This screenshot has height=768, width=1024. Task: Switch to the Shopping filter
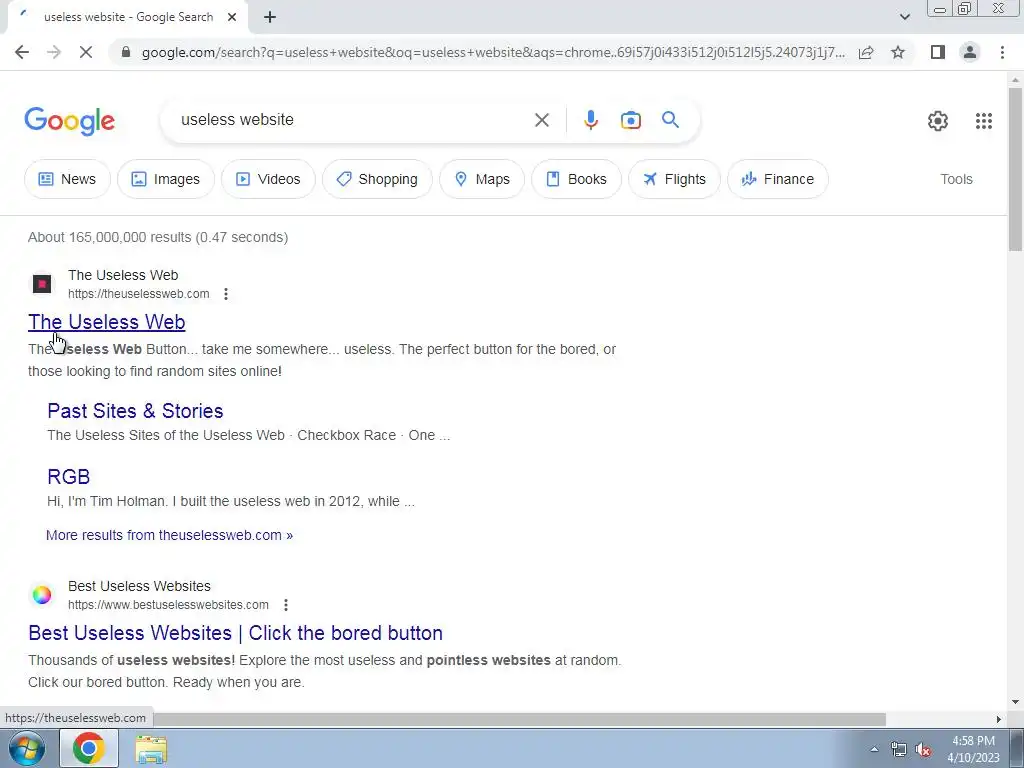click(377, 179)
